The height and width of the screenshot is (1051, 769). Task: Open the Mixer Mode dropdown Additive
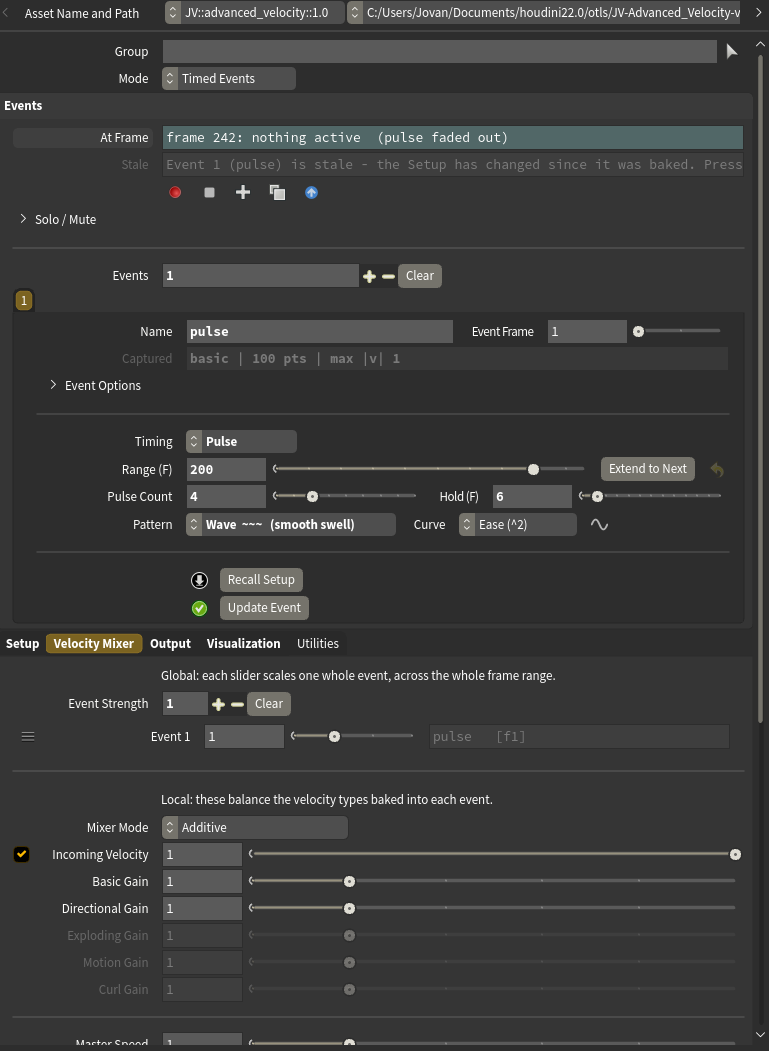pyautogui.click(x=255, y=828)
